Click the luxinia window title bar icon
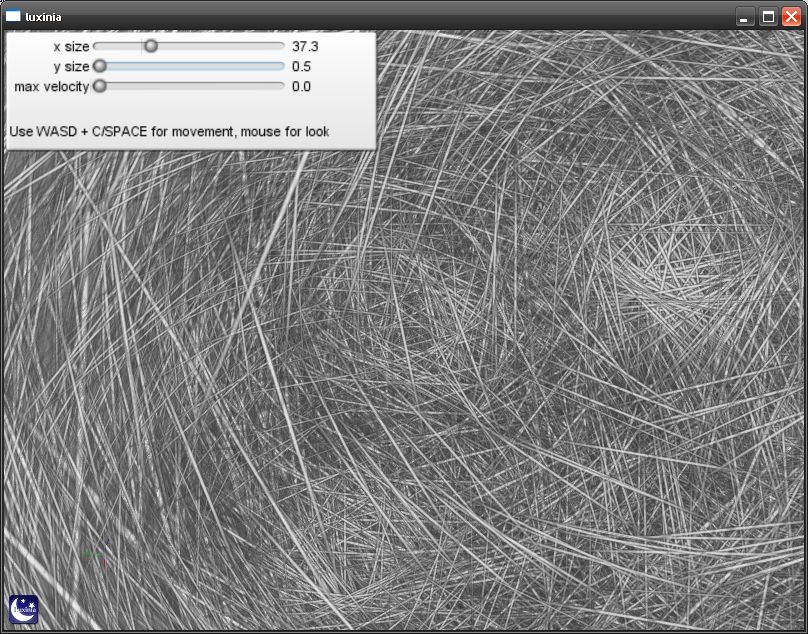The height and width of the screenshot is (634, 808). pos(13,16)
